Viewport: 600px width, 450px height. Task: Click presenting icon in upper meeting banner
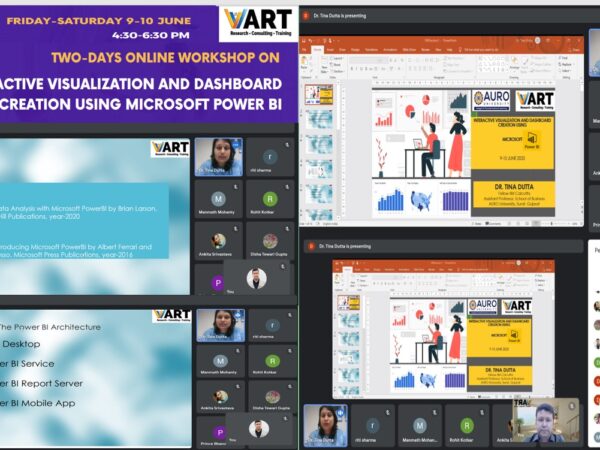[x=306, y=16]
